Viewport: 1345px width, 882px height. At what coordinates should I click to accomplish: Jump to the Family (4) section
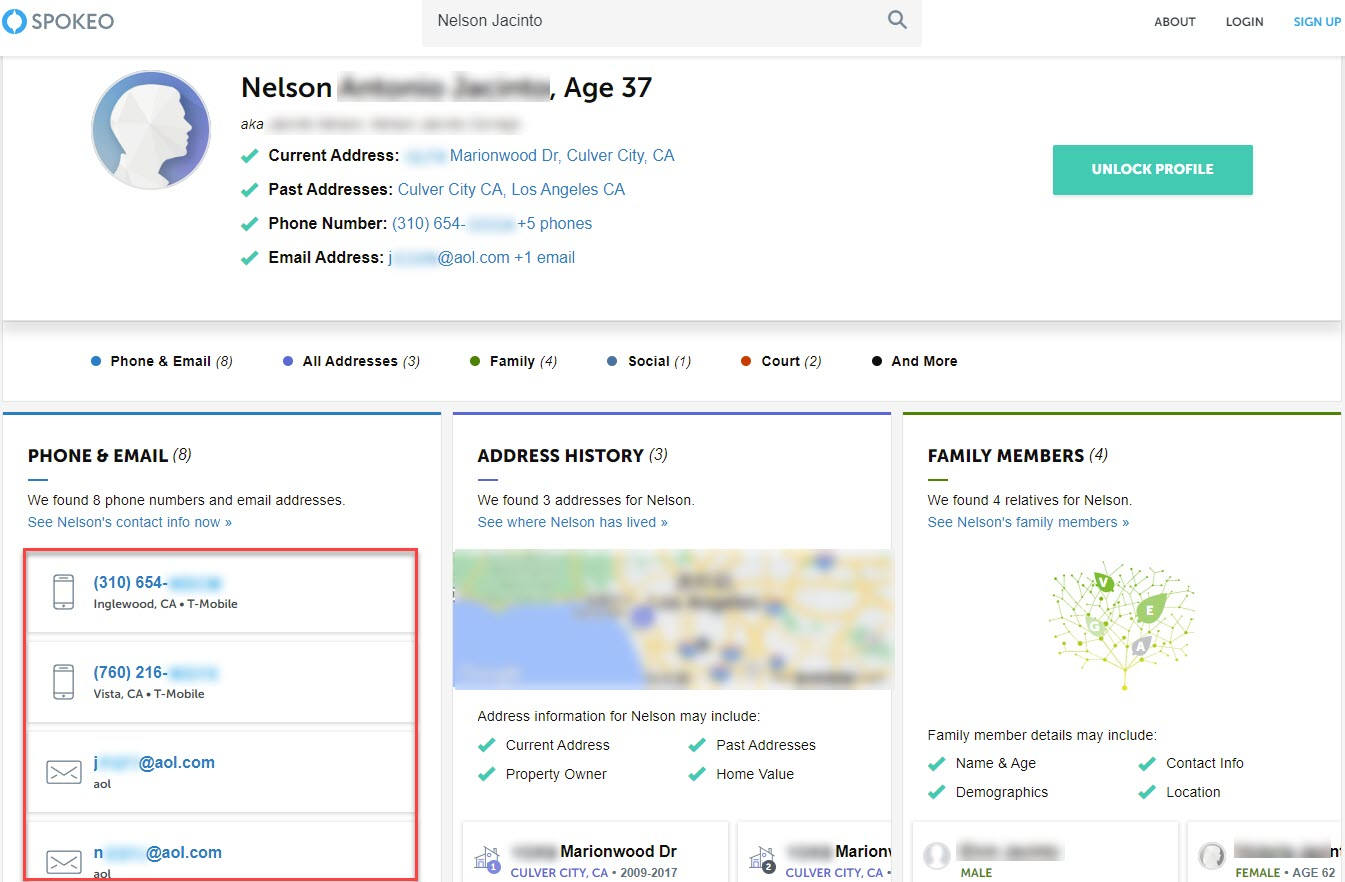point(513,361)
